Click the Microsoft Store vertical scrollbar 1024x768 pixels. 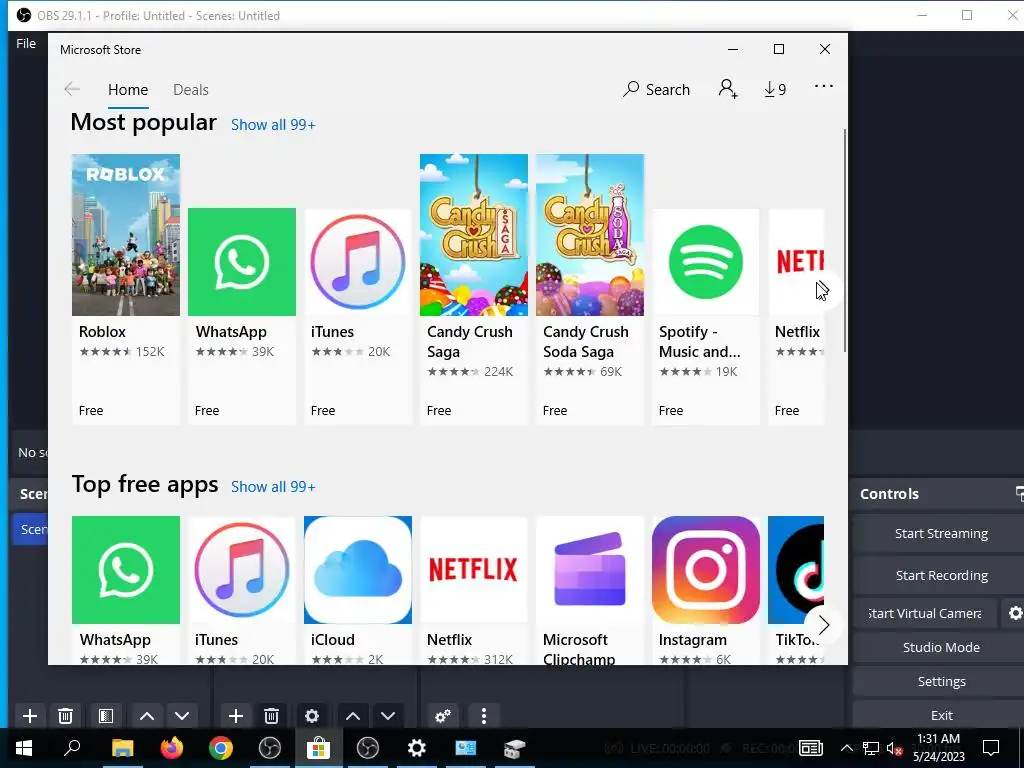(845, 242)
